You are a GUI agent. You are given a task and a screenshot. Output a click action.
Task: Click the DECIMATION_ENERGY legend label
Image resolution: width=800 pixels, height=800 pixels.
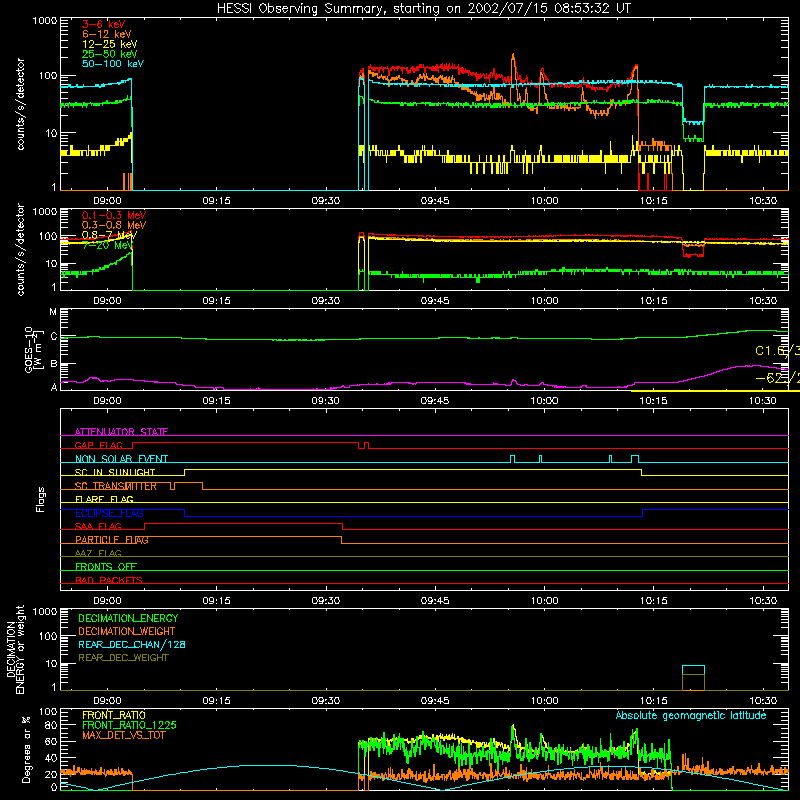coord(128,618)
